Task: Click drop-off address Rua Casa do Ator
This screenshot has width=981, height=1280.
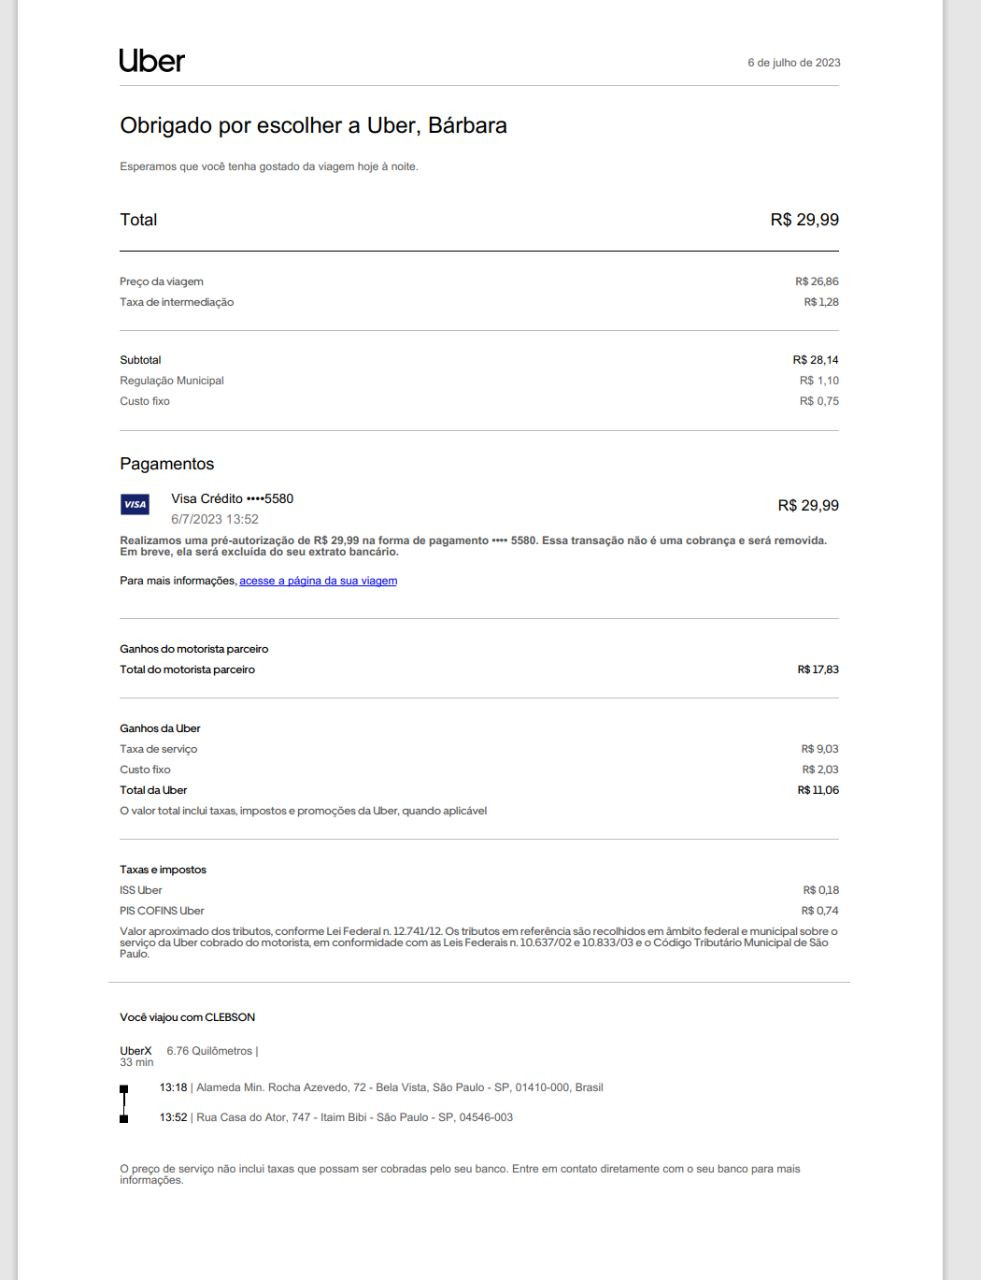Action: pyautogui.click(x=352, y=1118)
